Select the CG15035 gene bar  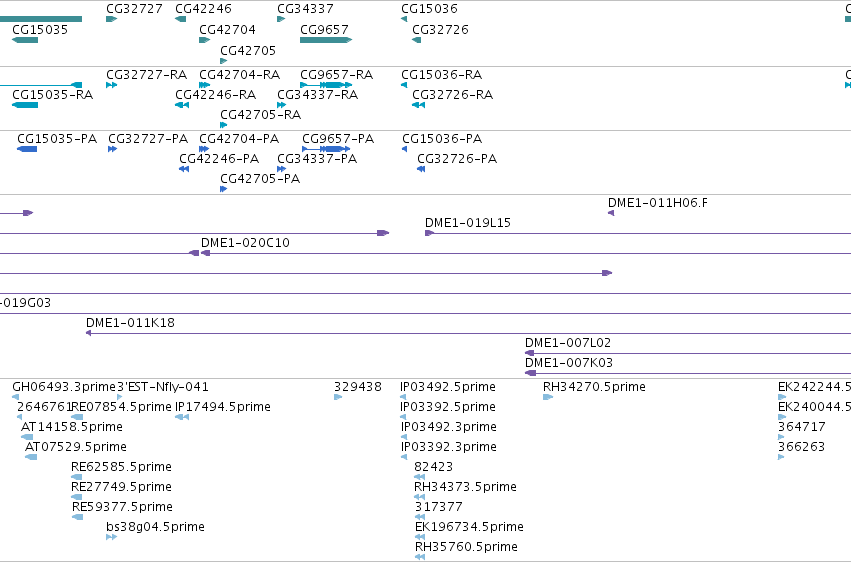click(25, 40)
